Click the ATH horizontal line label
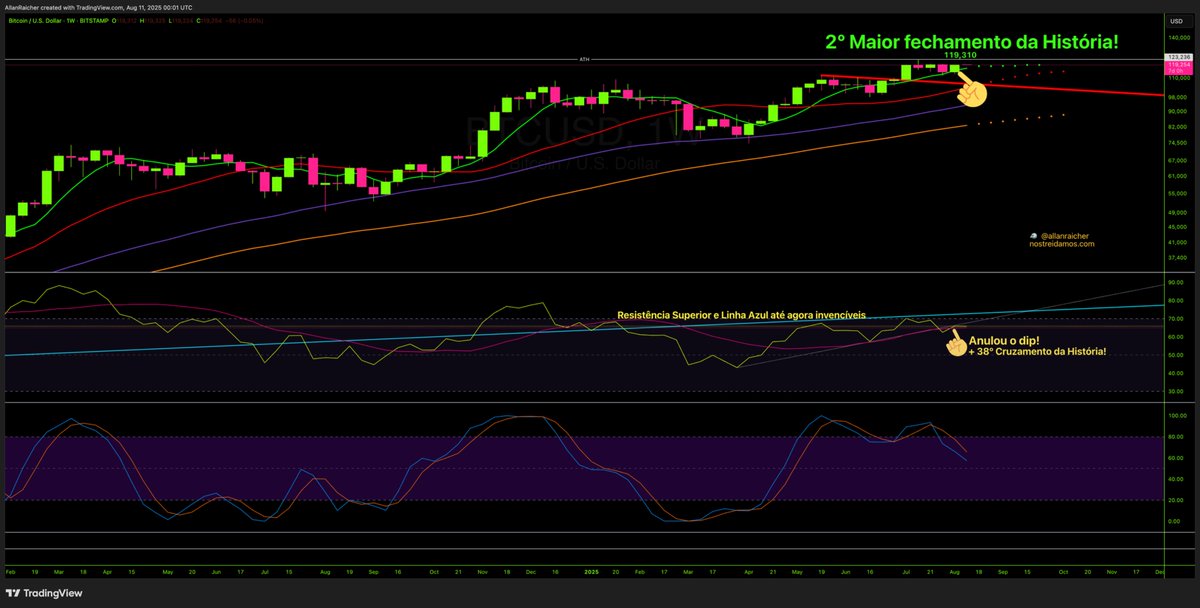 click(x=585, y=59)
